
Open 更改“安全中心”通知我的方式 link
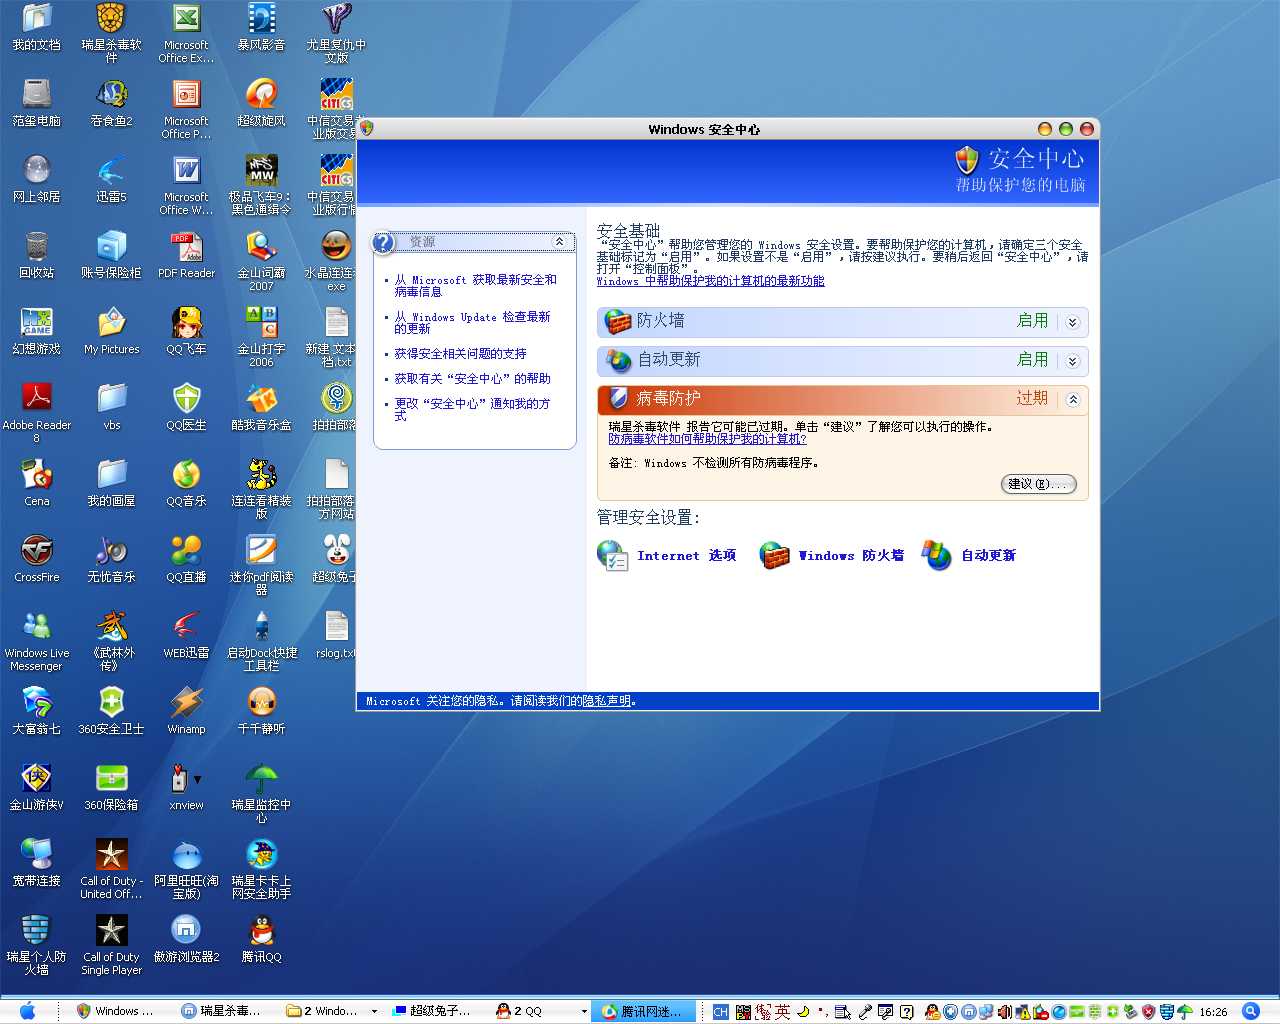click(x=472, y=410)
